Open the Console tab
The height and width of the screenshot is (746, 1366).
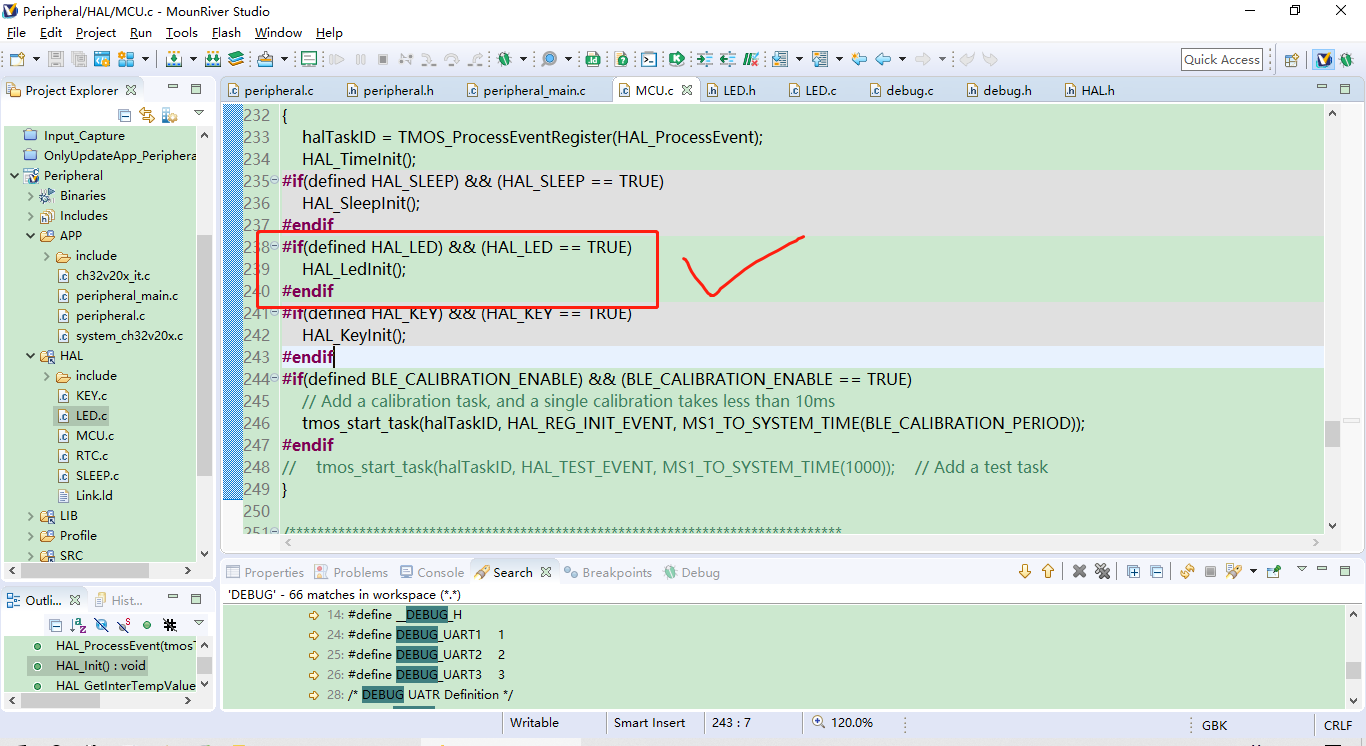coord(432,572)
